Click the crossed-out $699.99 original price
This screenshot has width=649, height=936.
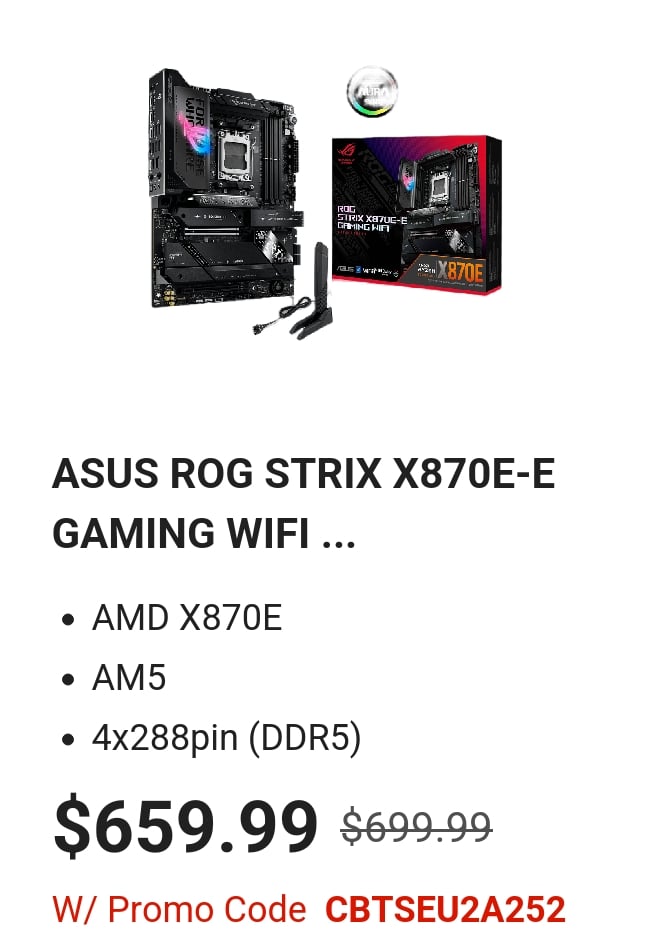click(x=416, y=827)
